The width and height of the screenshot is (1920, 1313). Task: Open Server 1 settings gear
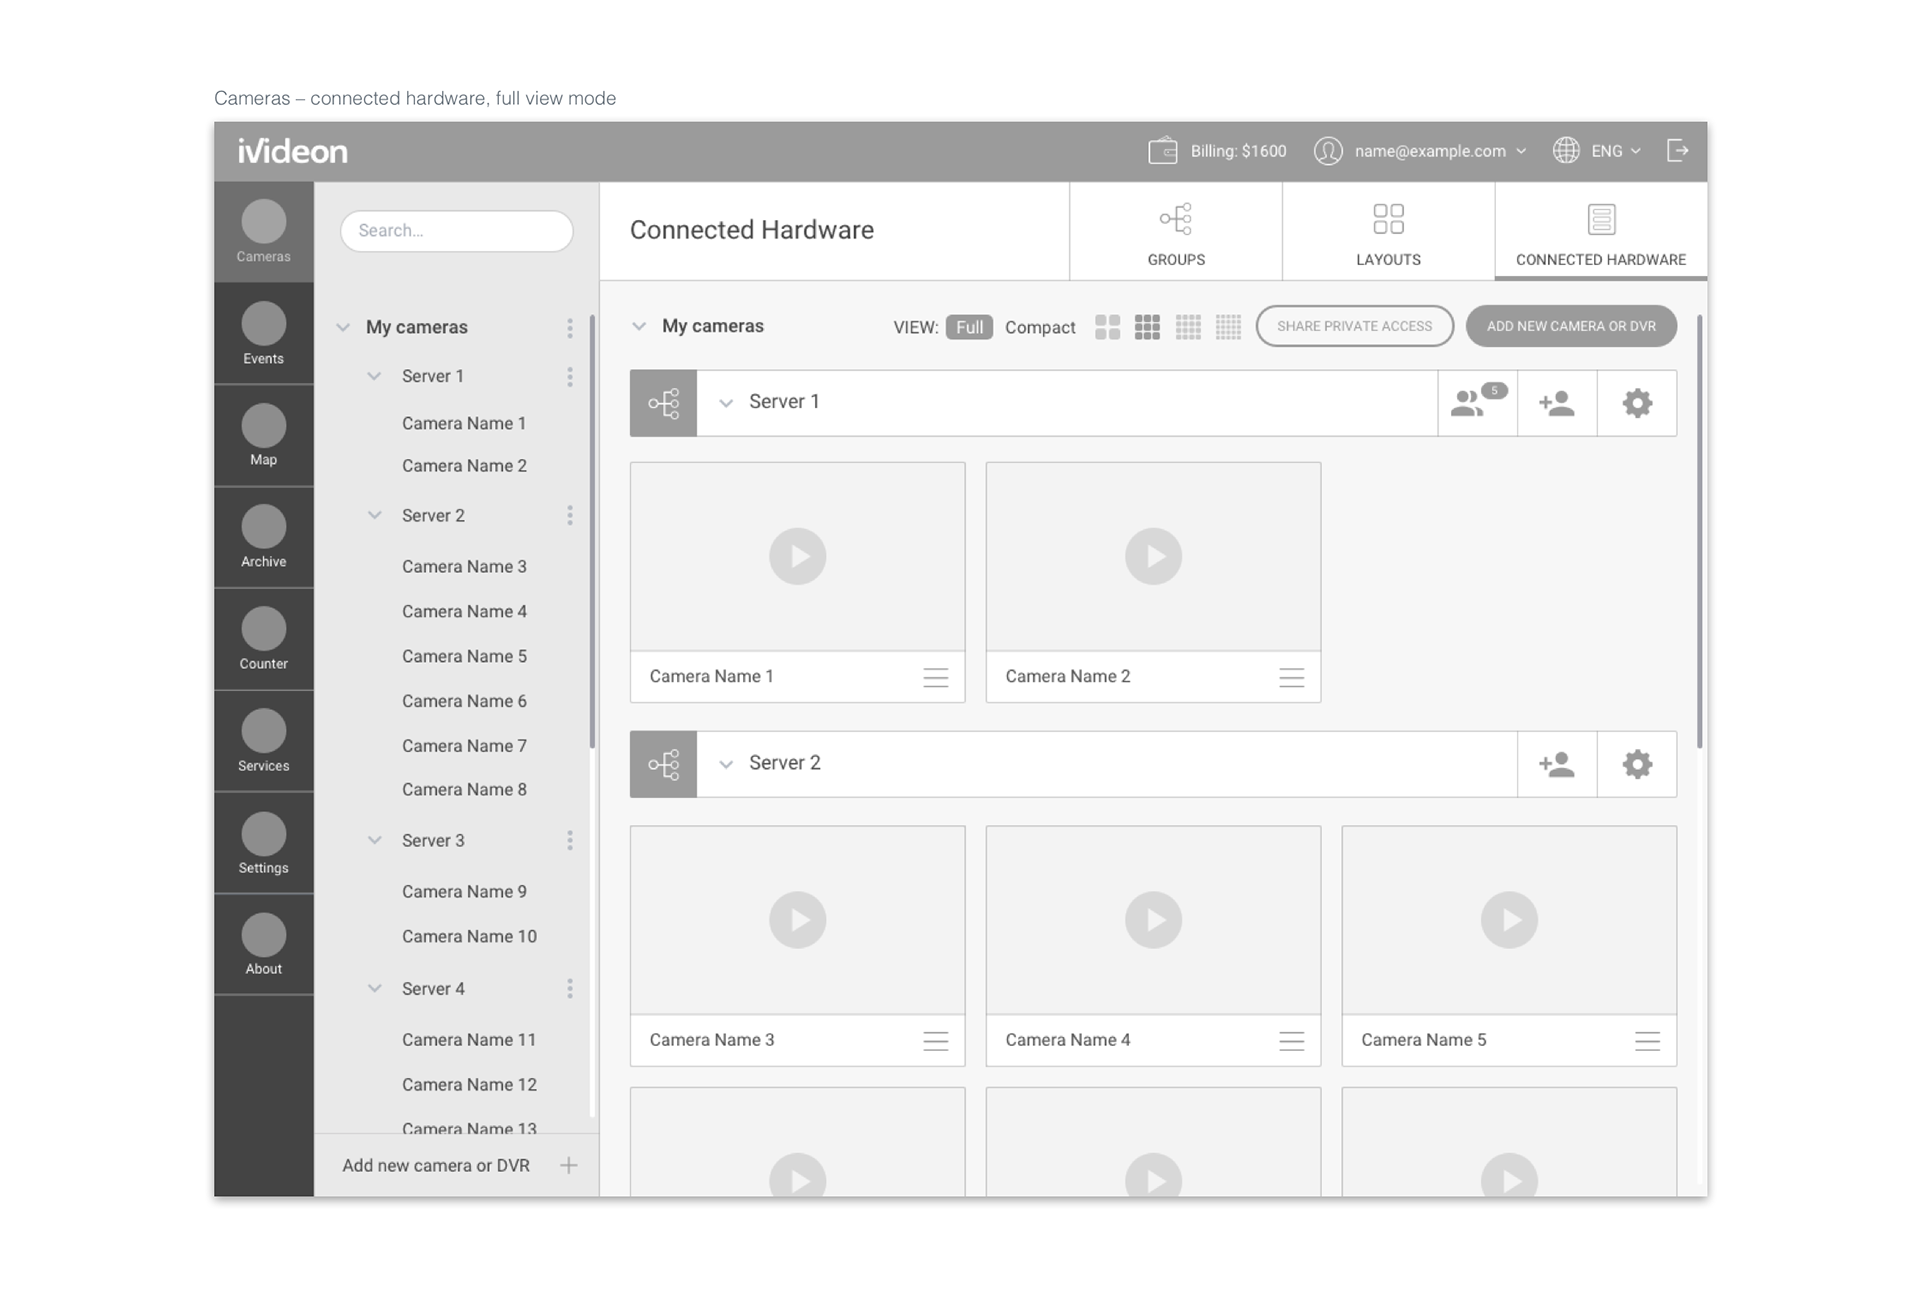click(1636, 403)
